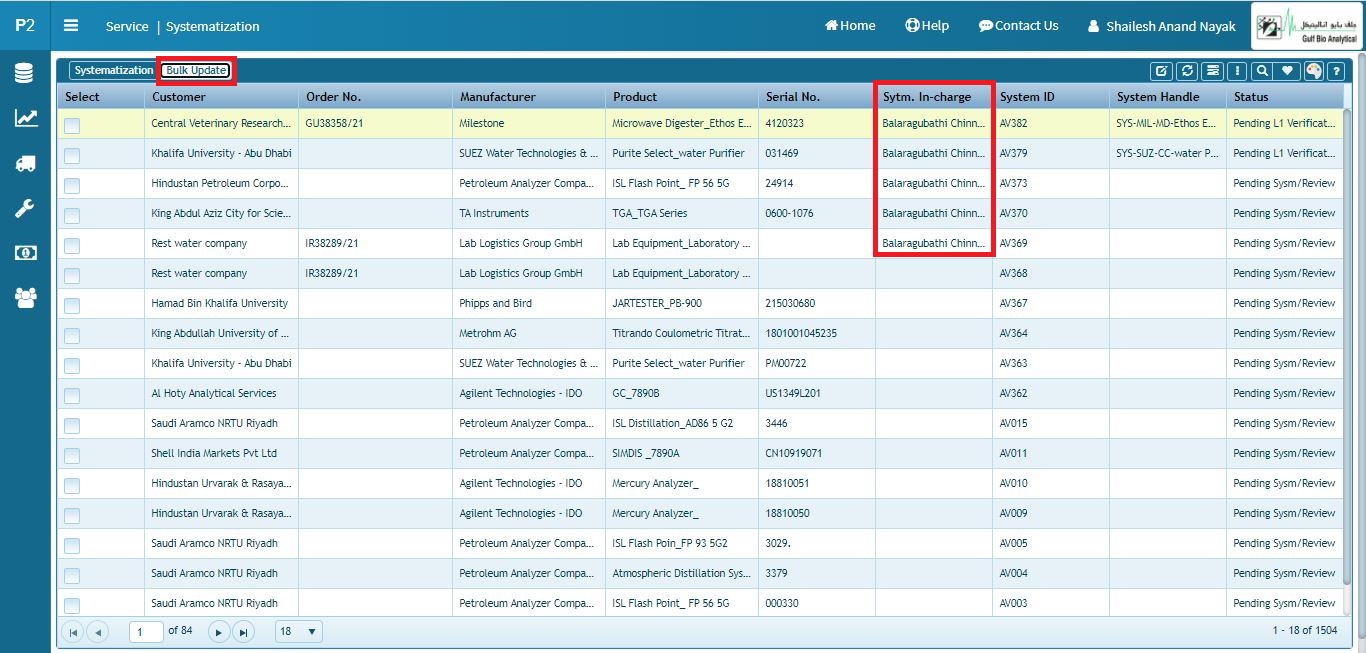Select the checkbox in the AV373 row

[x=72, y=185]
